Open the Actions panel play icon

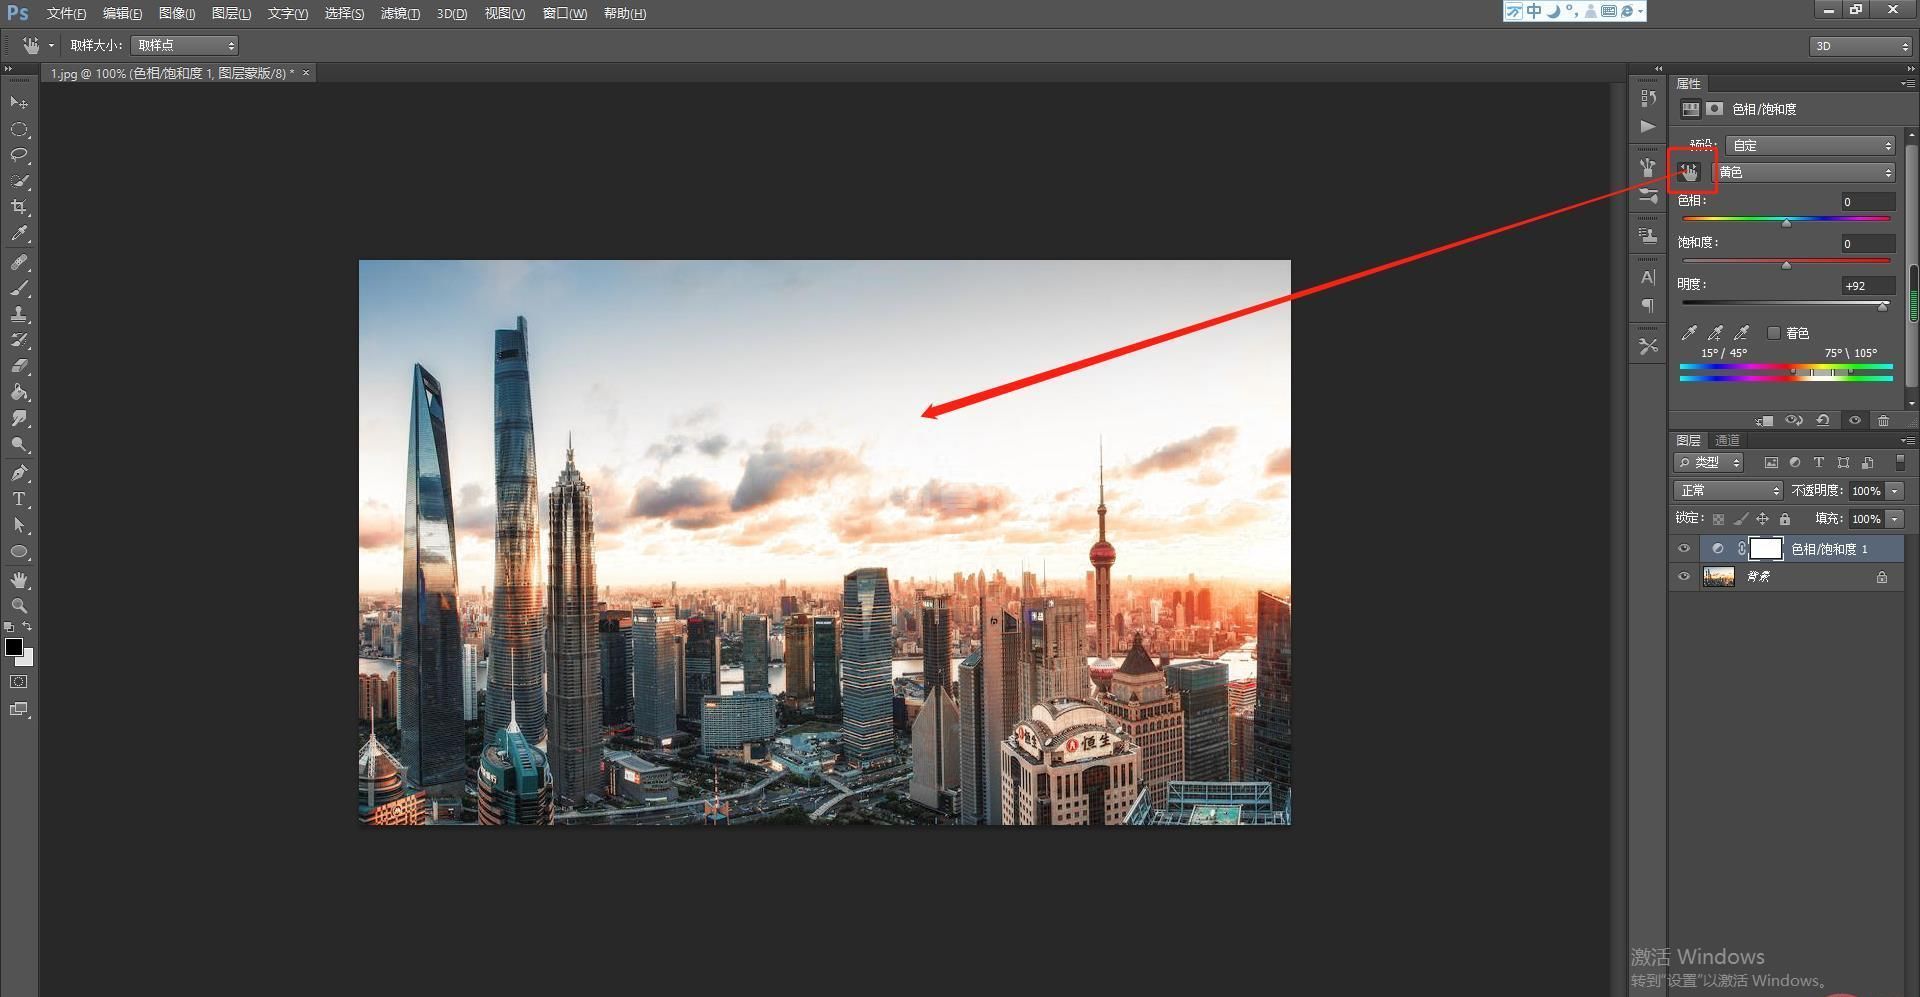(x=1648, y=126)
